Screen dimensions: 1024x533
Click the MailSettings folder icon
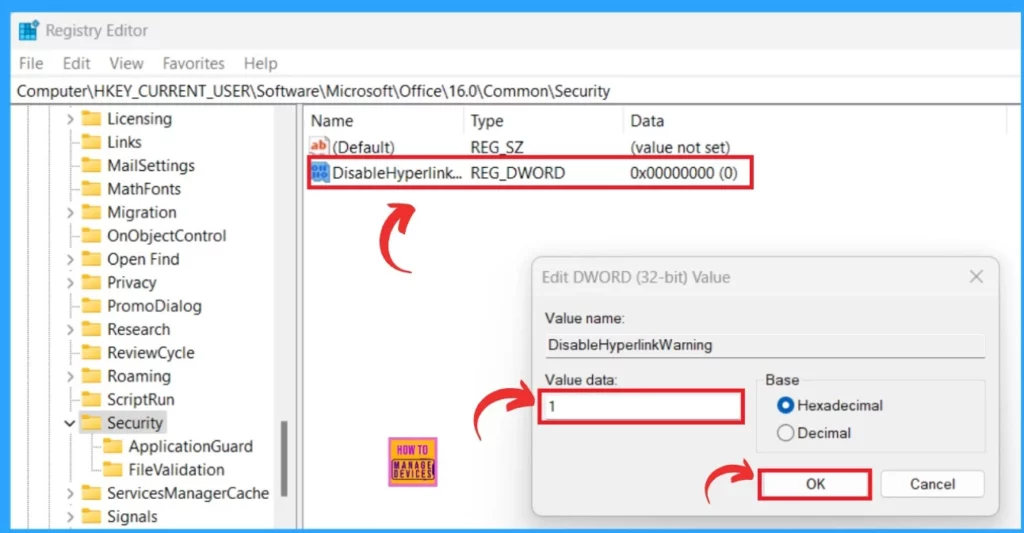click(91, 165)
